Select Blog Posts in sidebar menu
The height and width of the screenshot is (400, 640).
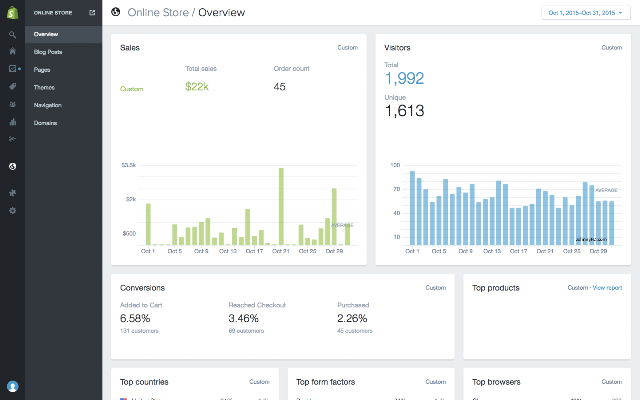(48, 52)
